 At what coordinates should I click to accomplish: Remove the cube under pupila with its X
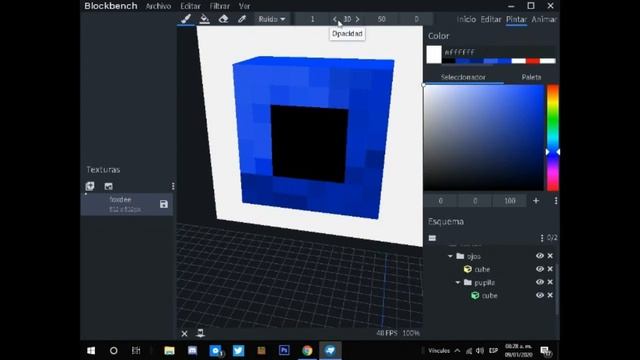click(550, 295)
